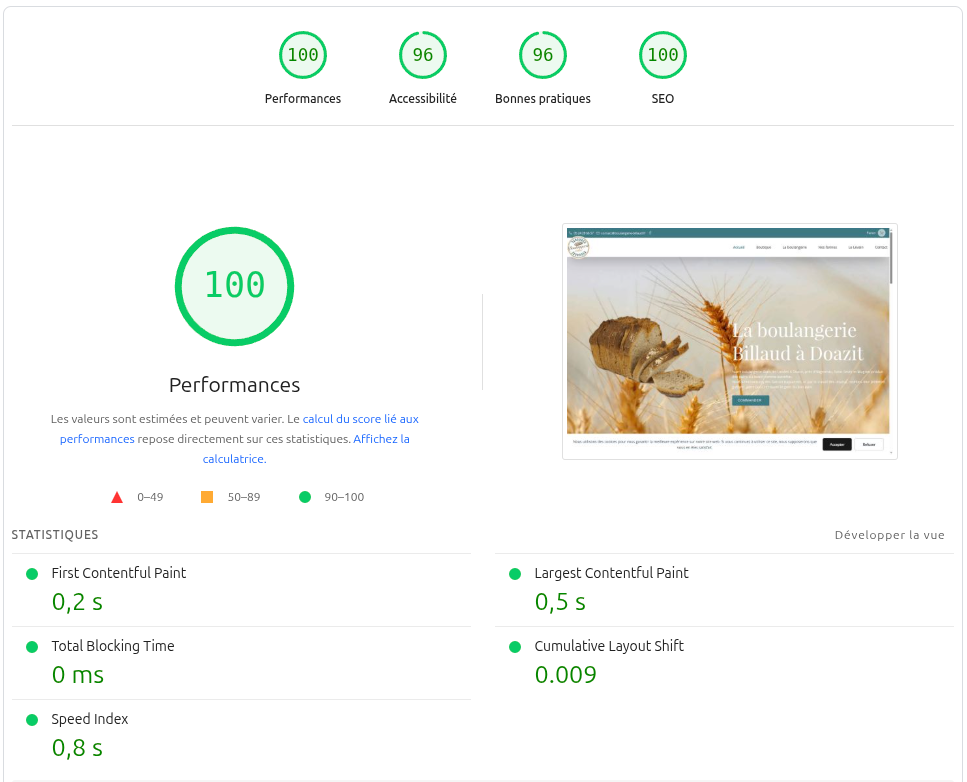Click the orange square in the 50–89 legend
967x782 pixels.
pyautogui.click(x=206, y=496)
